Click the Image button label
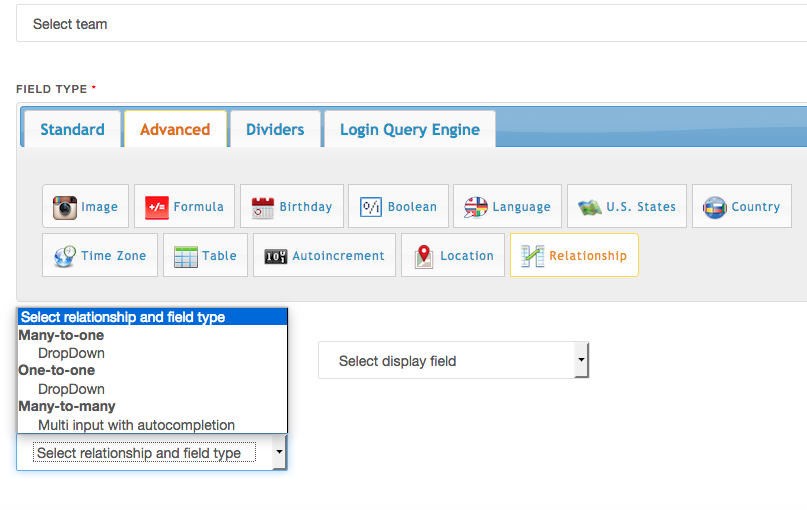 click(99, 207)
